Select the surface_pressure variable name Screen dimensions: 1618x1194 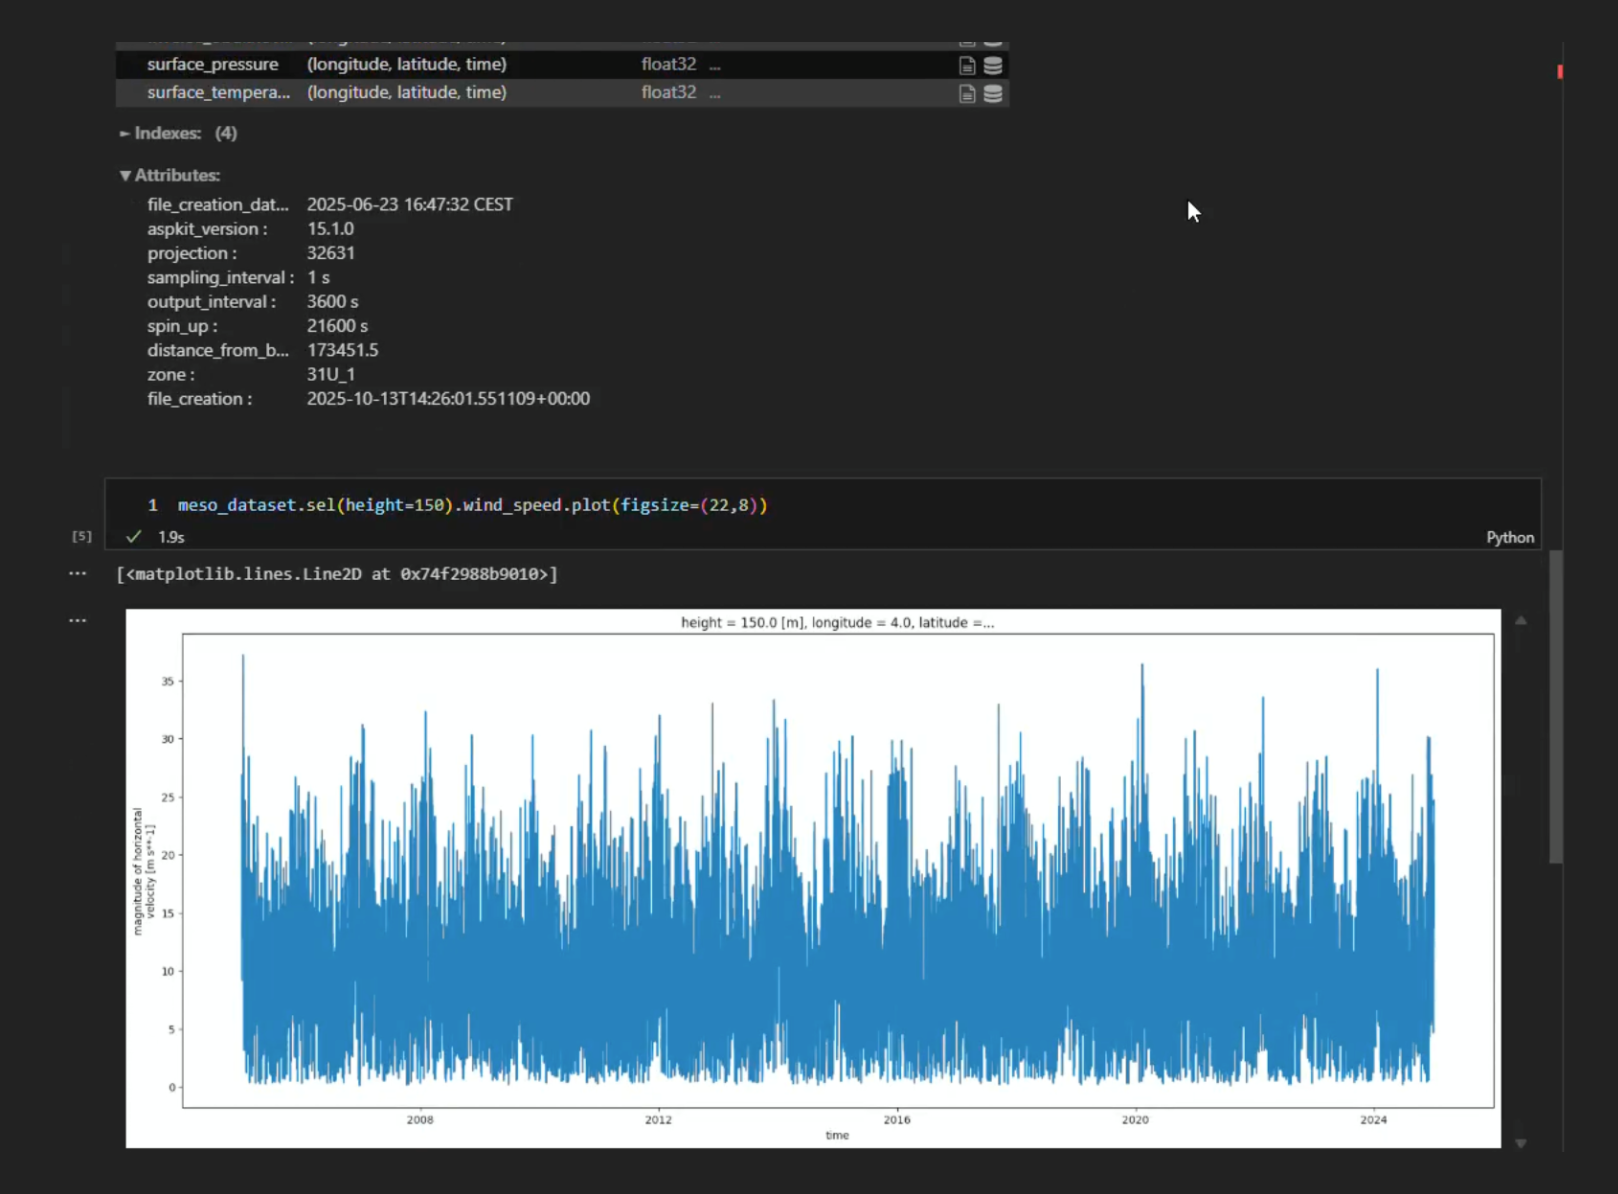pos(213,64)
